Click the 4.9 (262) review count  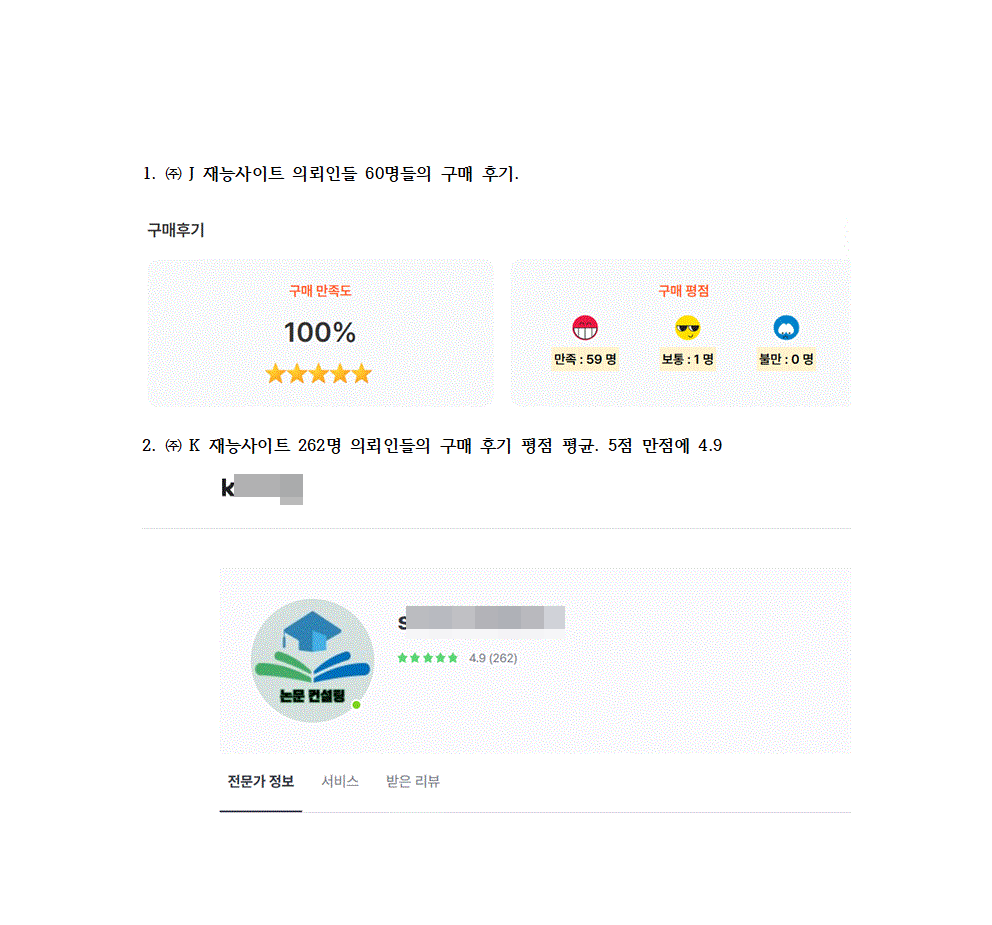[493, 658]
